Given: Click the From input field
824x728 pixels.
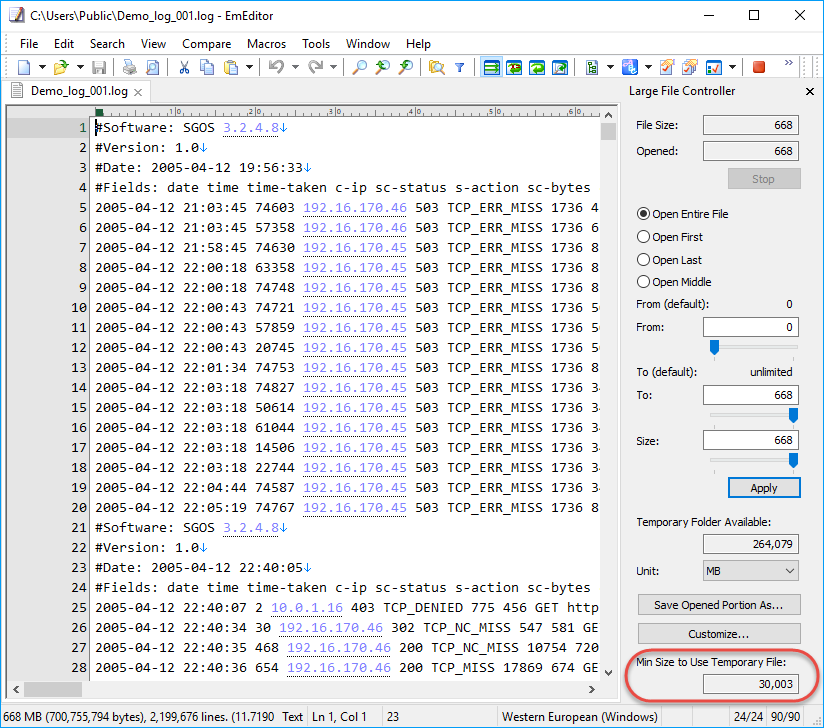Looking at the screenshot, I should click(750, 327).
